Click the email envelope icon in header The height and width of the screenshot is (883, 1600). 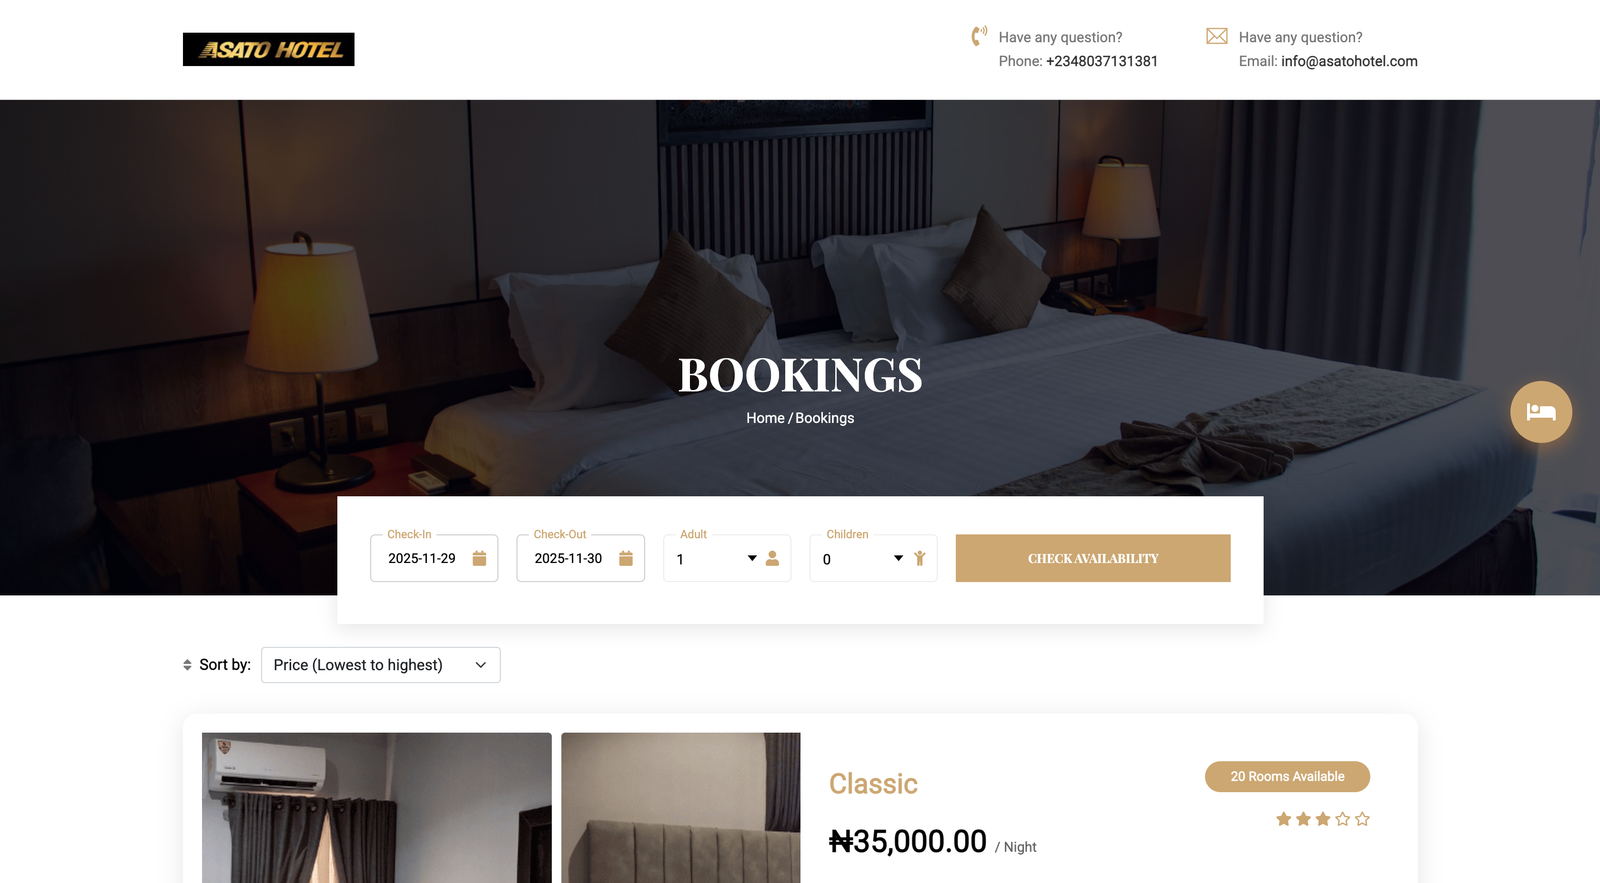tap(1216, 36)
